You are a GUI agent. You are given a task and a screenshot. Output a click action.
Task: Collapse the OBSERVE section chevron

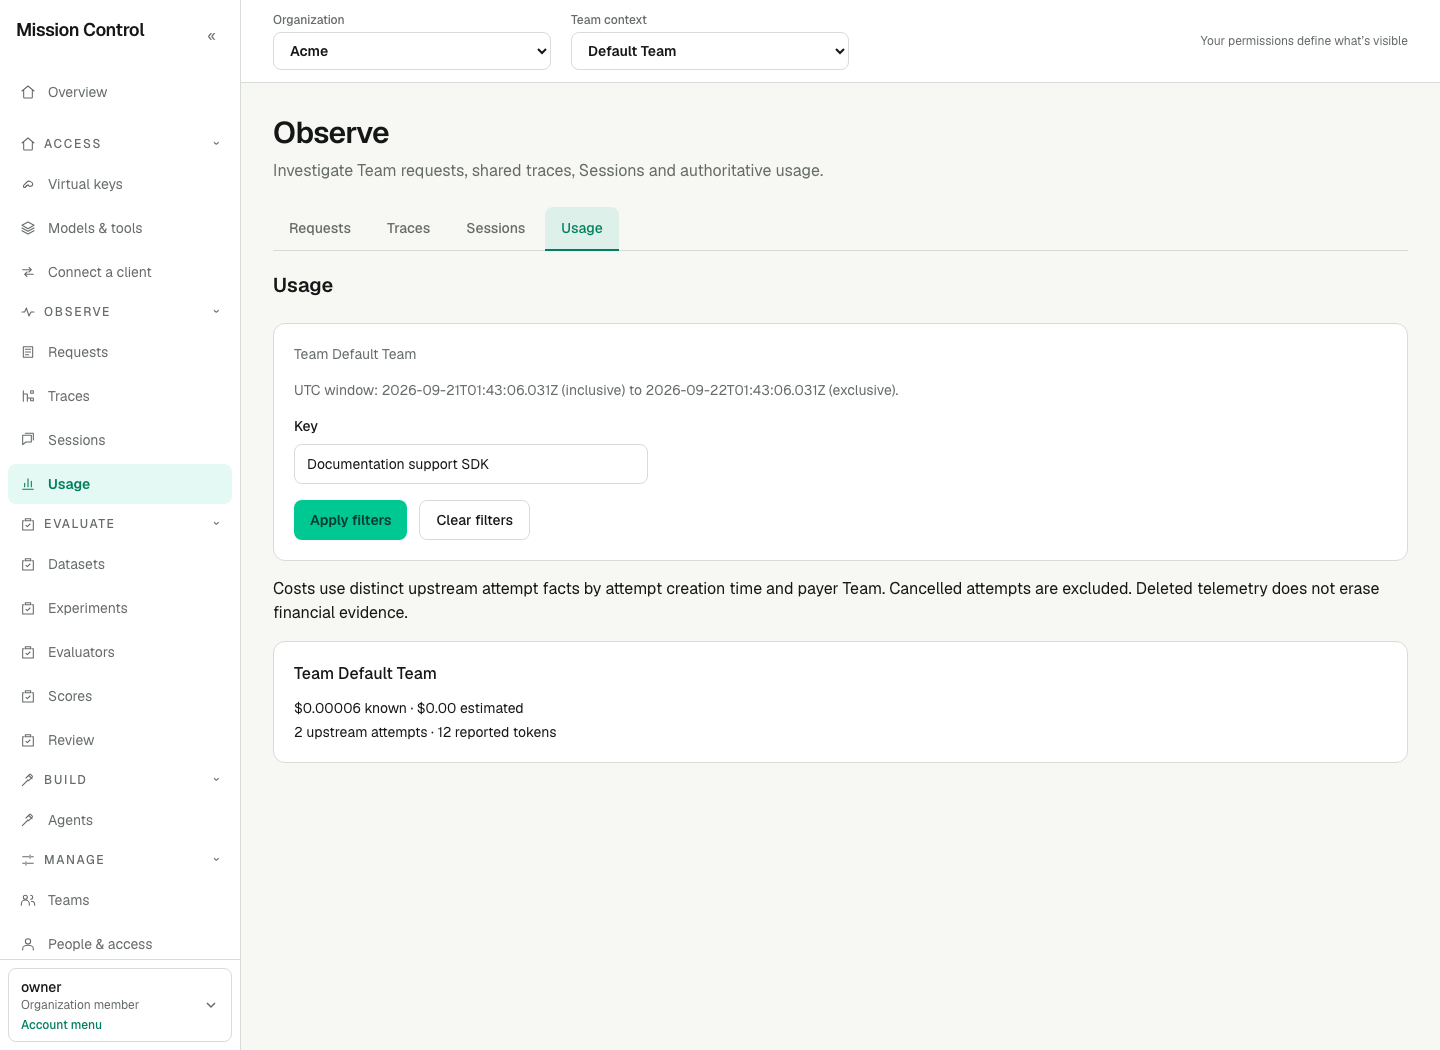pos(216,312)
